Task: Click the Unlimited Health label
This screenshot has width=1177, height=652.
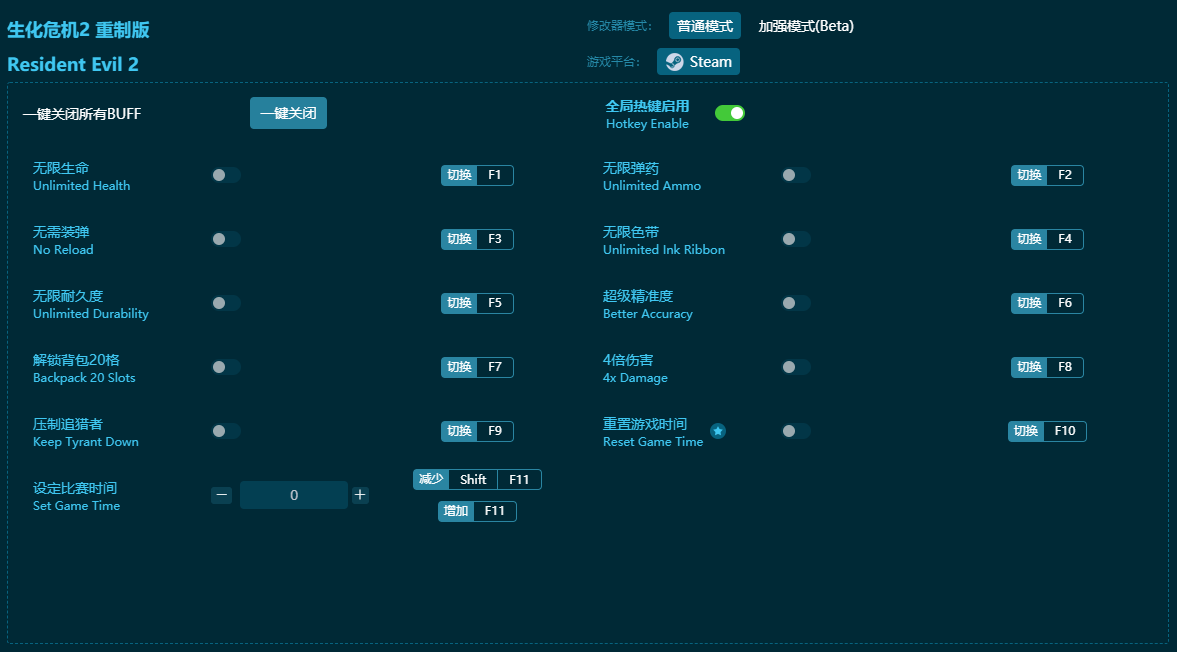Action: point(81,185)
